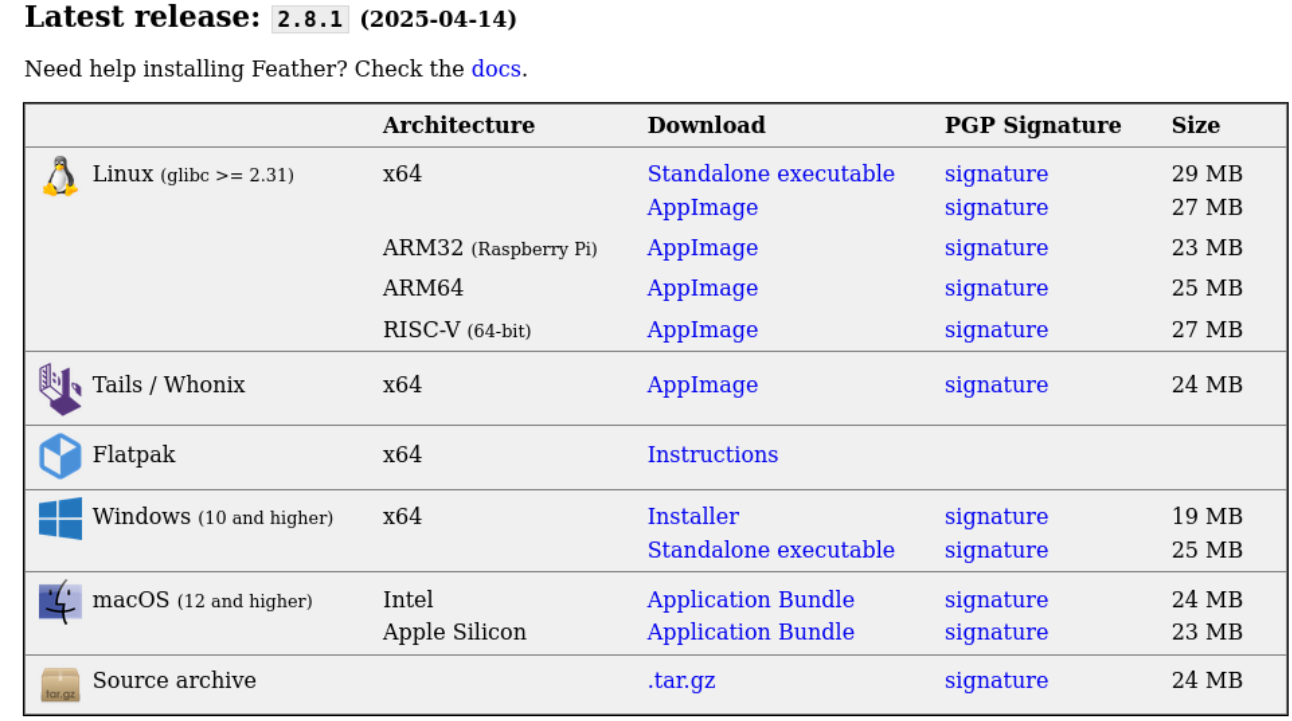Click the Download column header
The width and height of the screenshot is (1292, 721).
706,125
